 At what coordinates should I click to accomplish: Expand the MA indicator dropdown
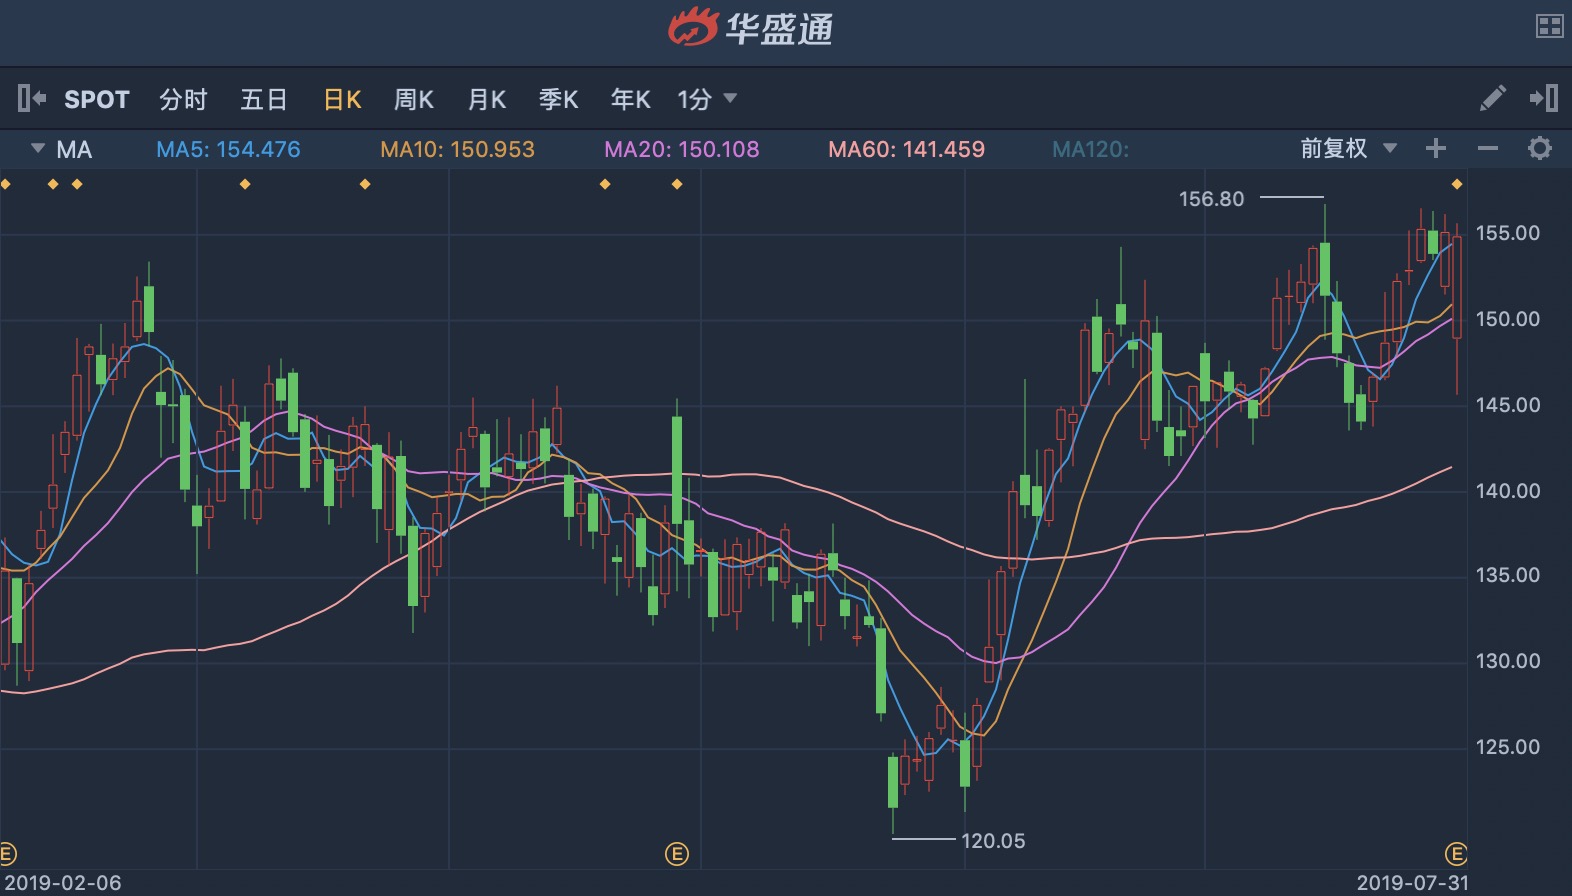pyautogui.click(x=38, y=149)
